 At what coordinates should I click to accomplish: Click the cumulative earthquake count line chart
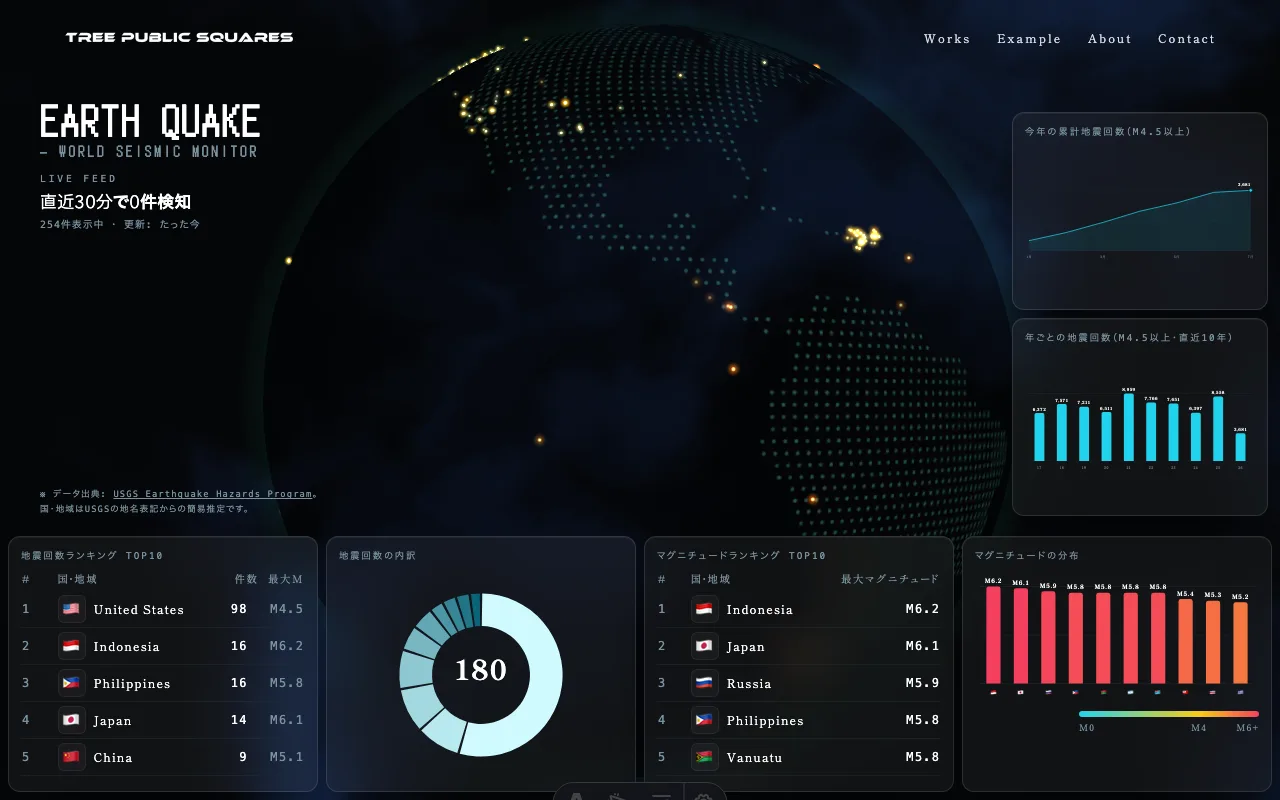[x=1140, y=218]
